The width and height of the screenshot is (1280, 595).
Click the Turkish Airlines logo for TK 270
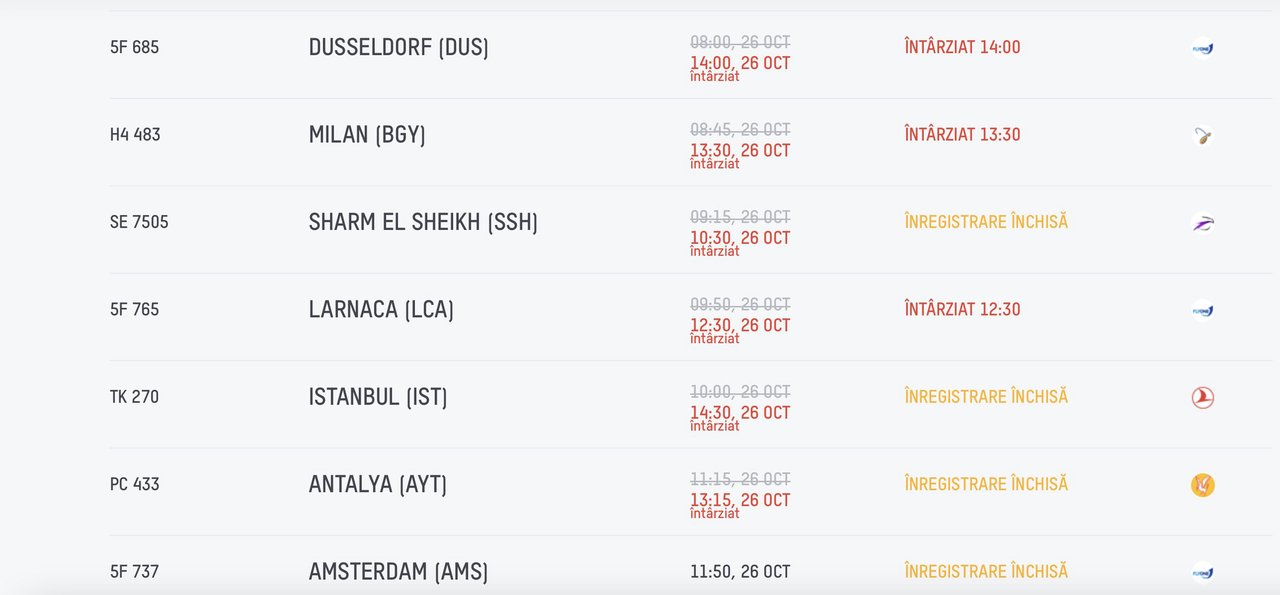tap(1202, 397)
